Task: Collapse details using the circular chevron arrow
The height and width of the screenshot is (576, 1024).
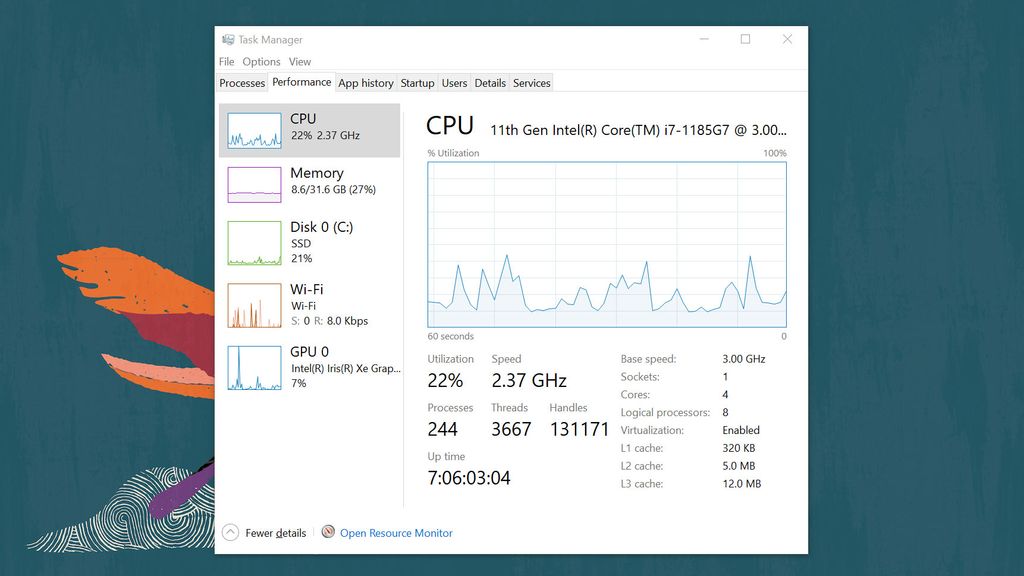Action: tap(230, 533)
